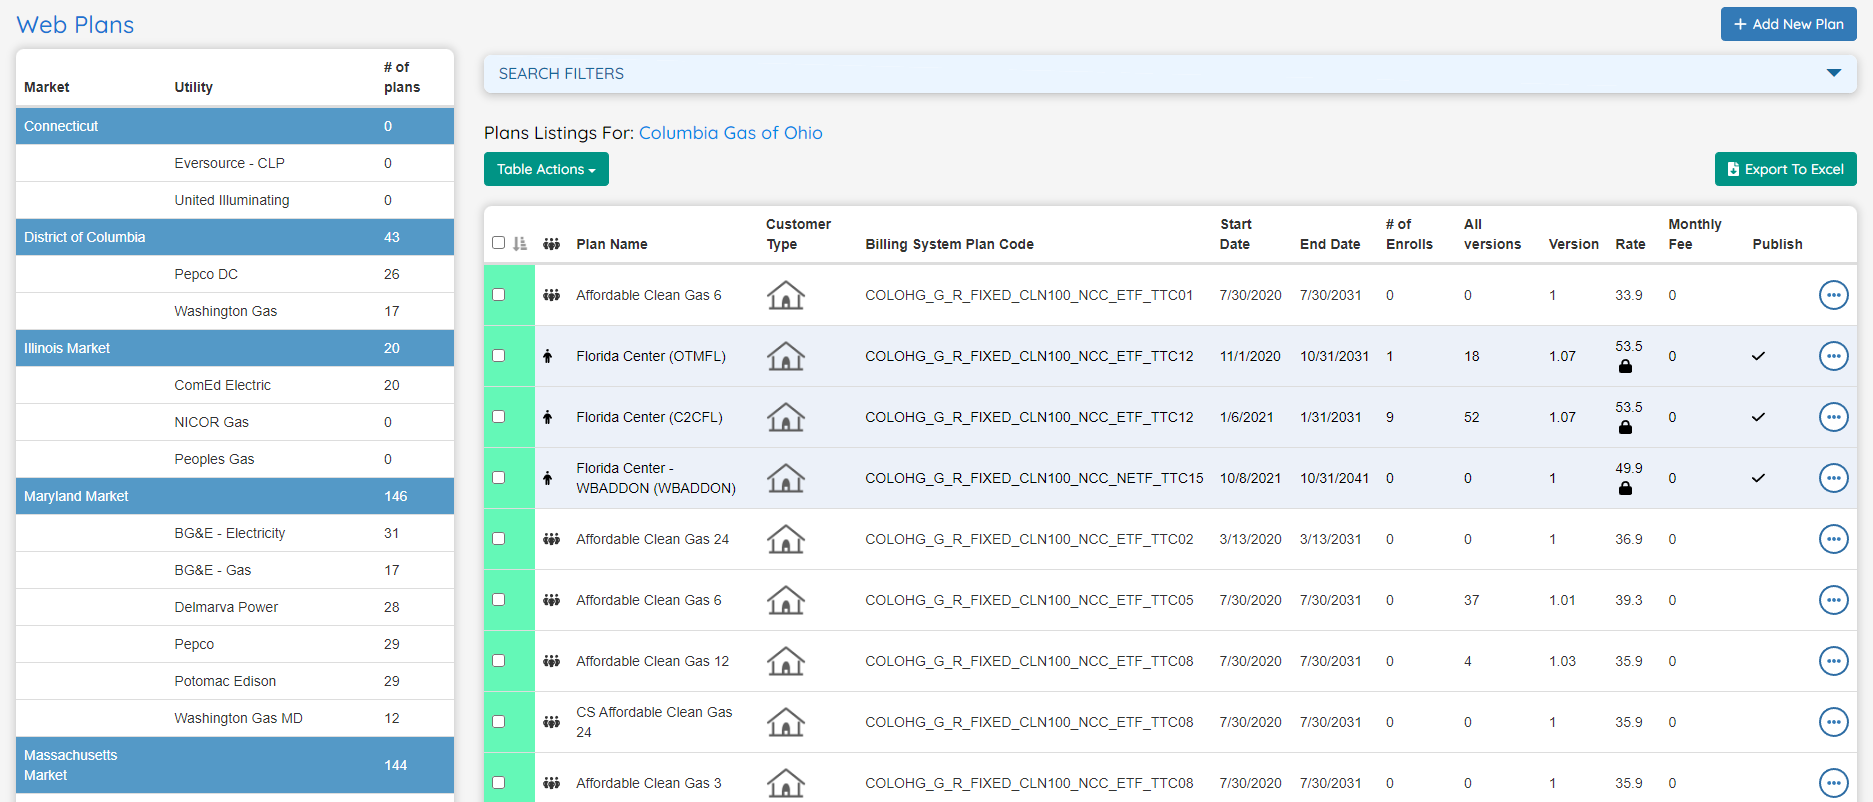
Task: Click lock icon under rate 49.9
Action: [1625, 488]
